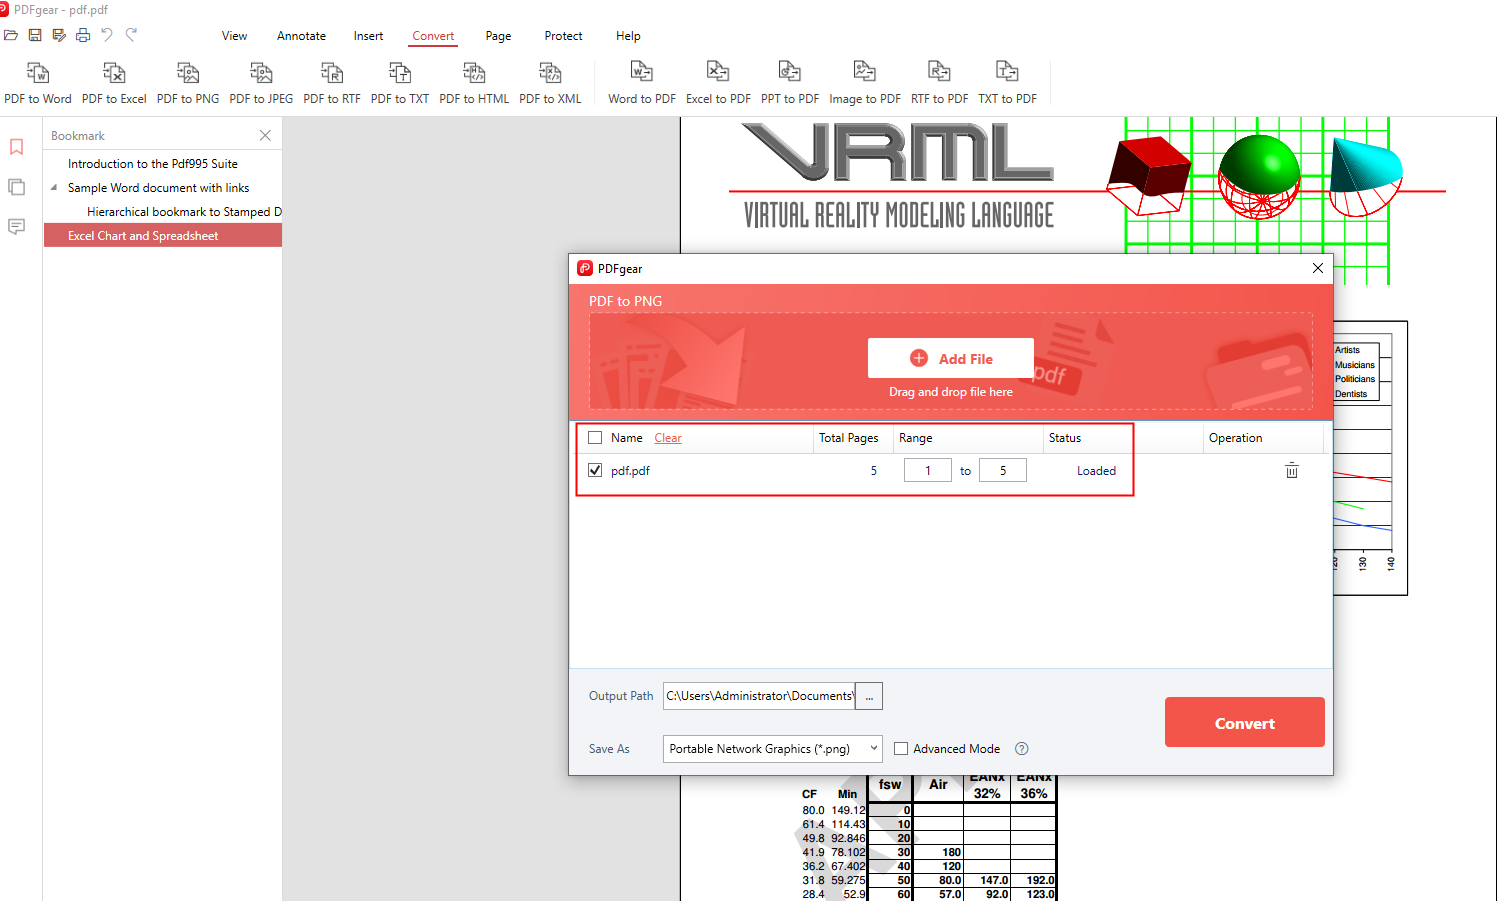Image resolution: width=1497 pixels, height=901 pixels.
Task: Choose RTF to PDF converter
Action: (939, 83)
